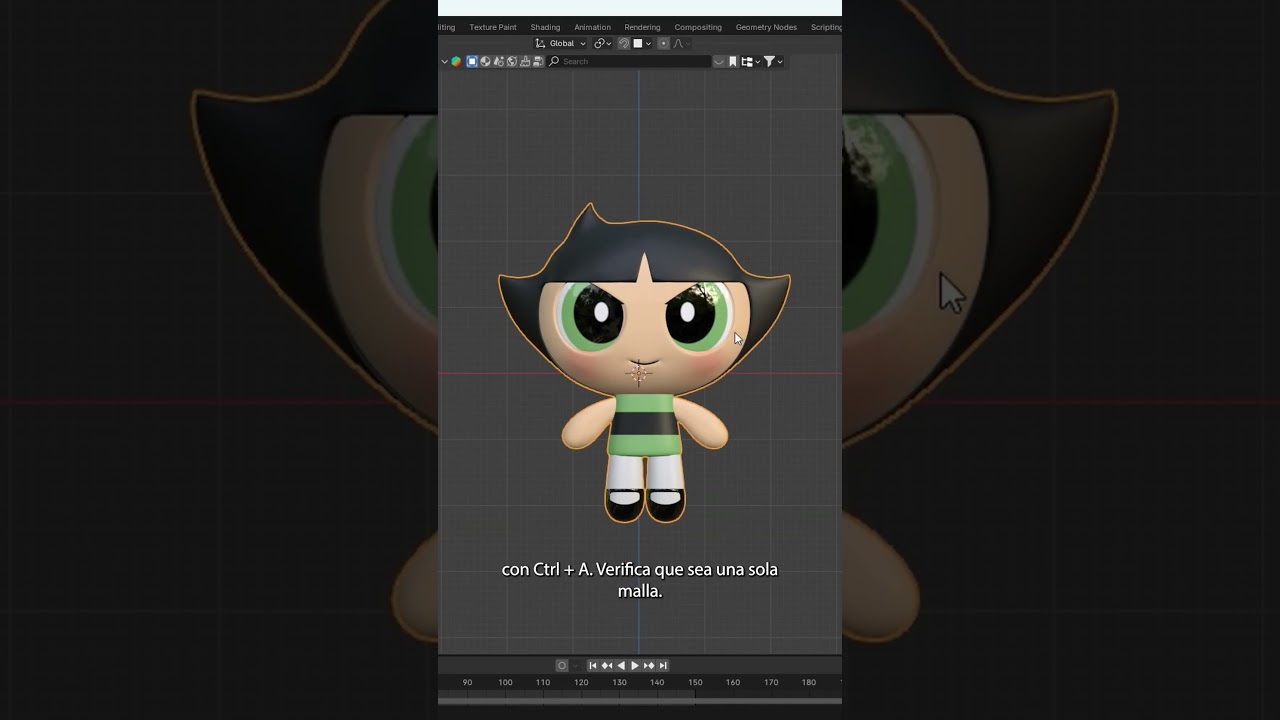Click frame 130 on the timeline ruler

click(619, 682)
